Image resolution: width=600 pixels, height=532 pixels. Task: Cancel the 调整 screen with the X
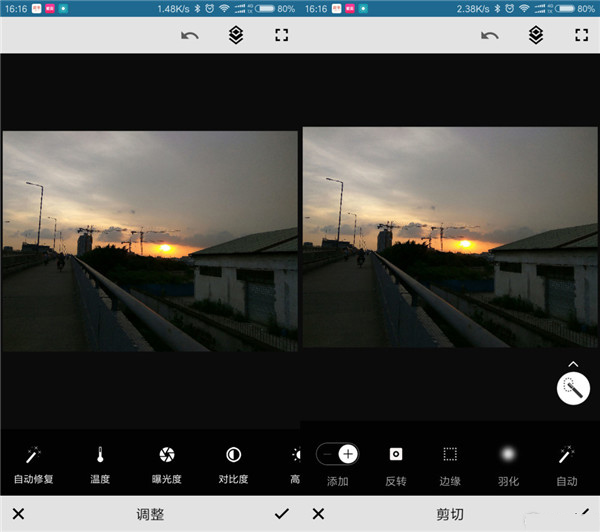tap(18, 514)
